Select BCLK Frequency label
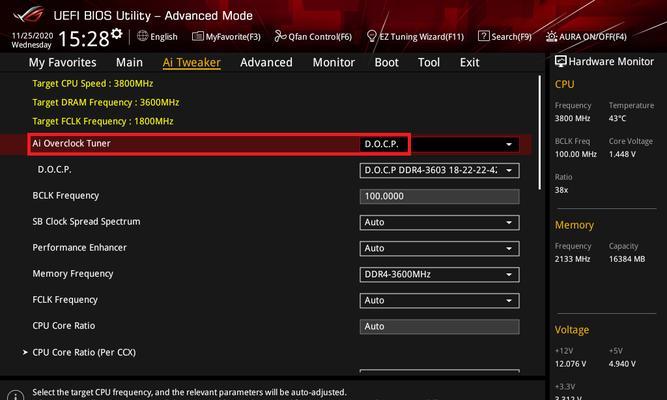Viewport: 667px width, 400px height. click(x=66, y=196)
